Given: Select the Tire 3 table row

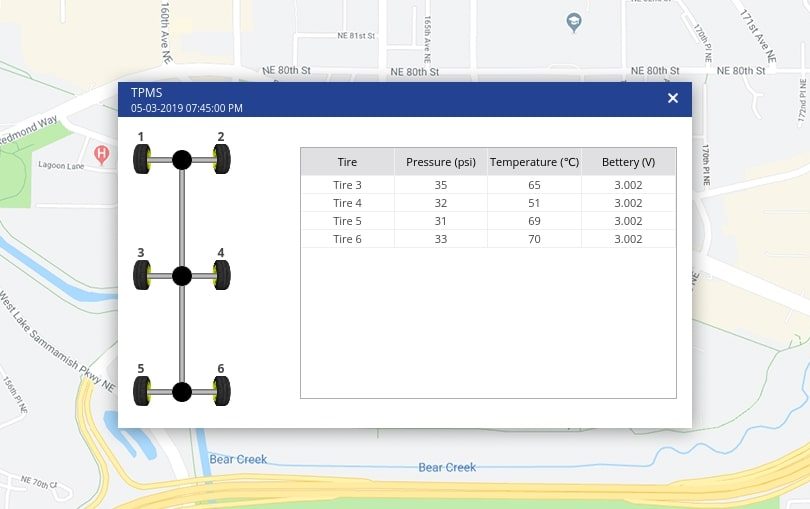Looking at the screenshot, I should pyautogui.click(x=488, y=185).
